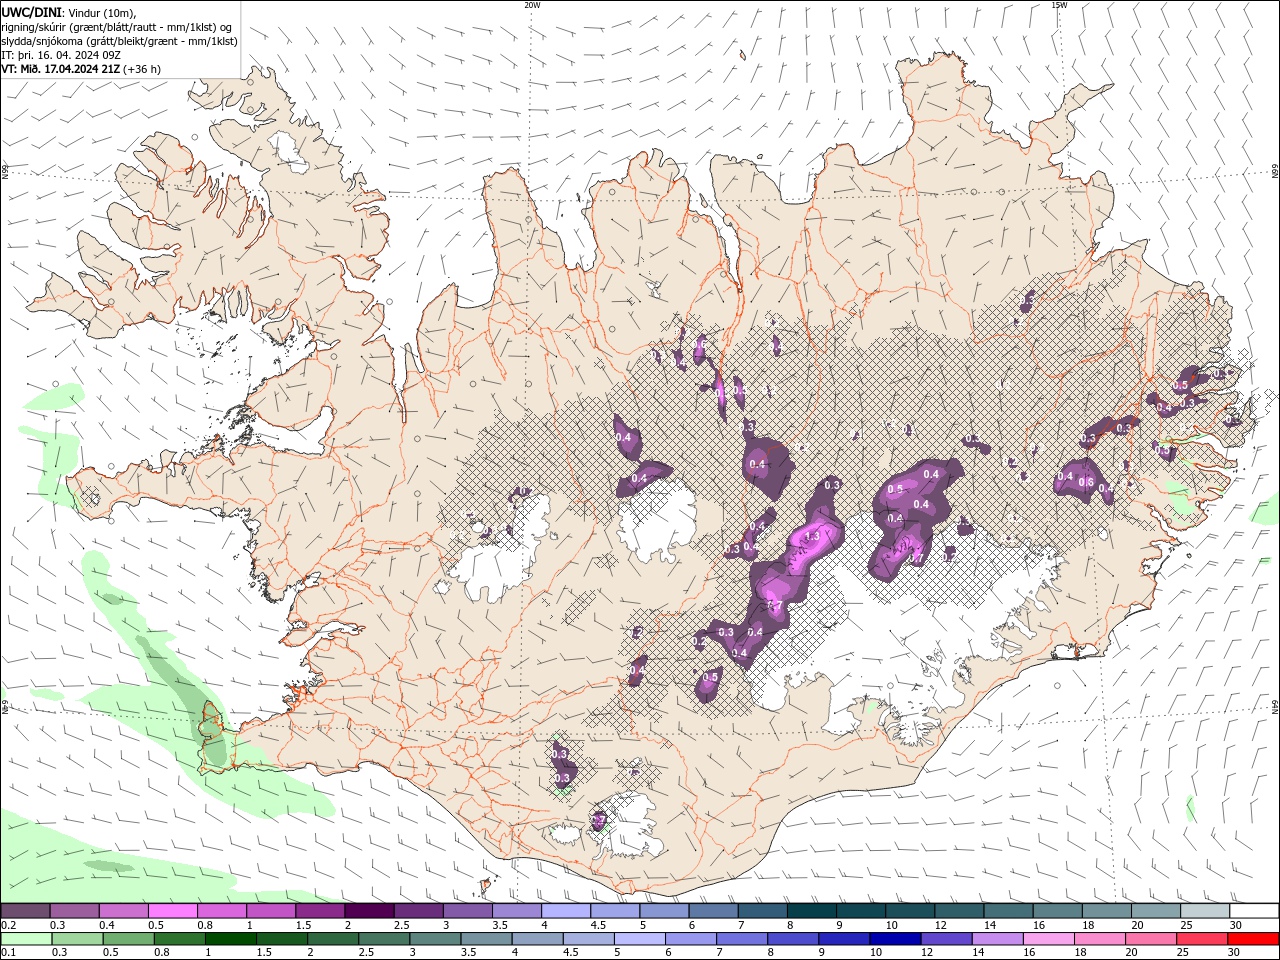Click the pale green 0.1 lower legend swatch
Image resolution: width=1280 pixels, height=960 pixels.
point(27,939)
